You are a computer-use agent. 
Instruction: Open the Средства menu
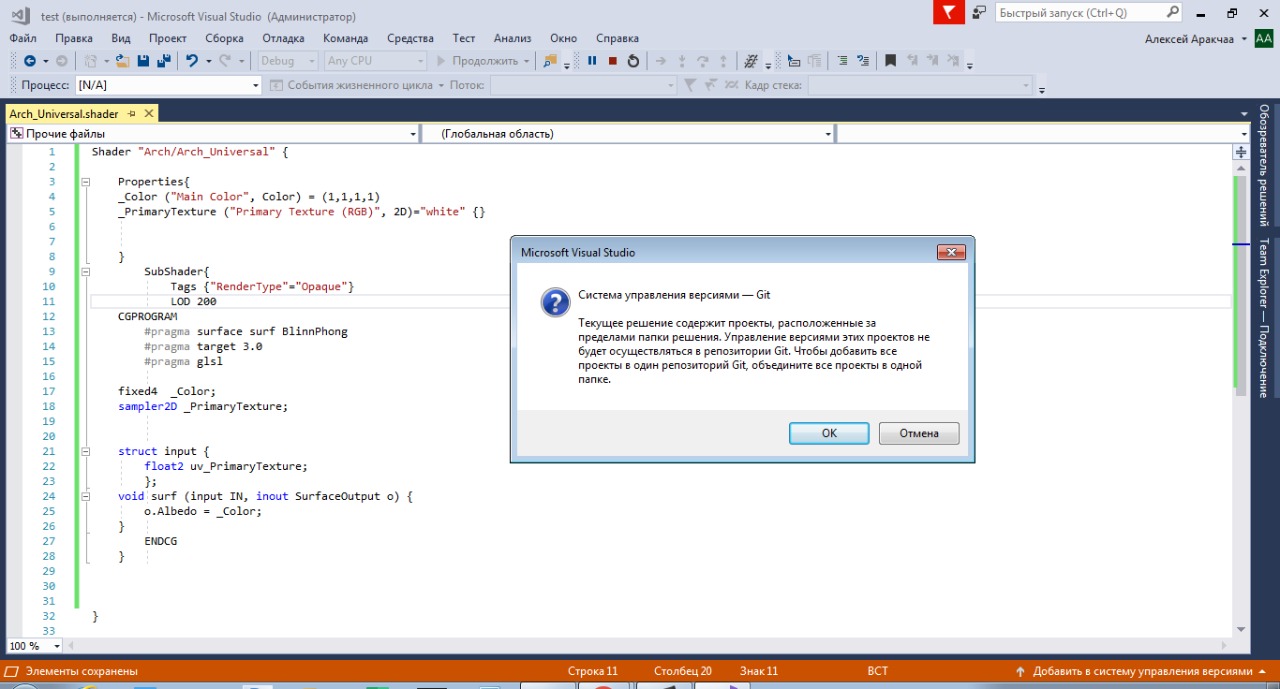[x=410, y=38]
